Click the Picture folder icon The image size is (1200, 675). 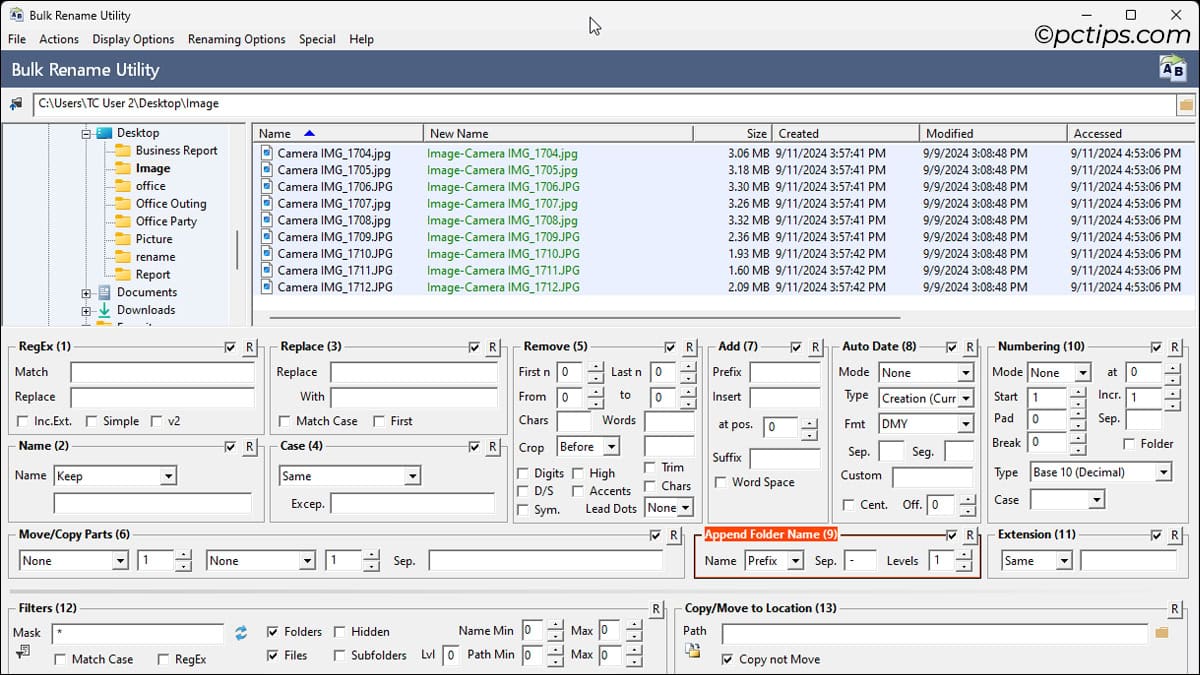pyautogui.click(x=123, y=239)
